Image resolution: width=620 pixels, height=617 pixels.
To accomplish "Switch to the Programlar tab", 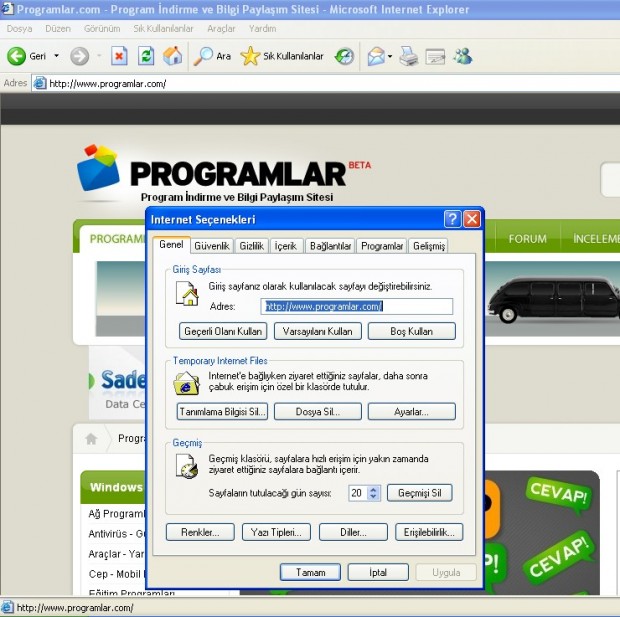I will tap(382, 246).
